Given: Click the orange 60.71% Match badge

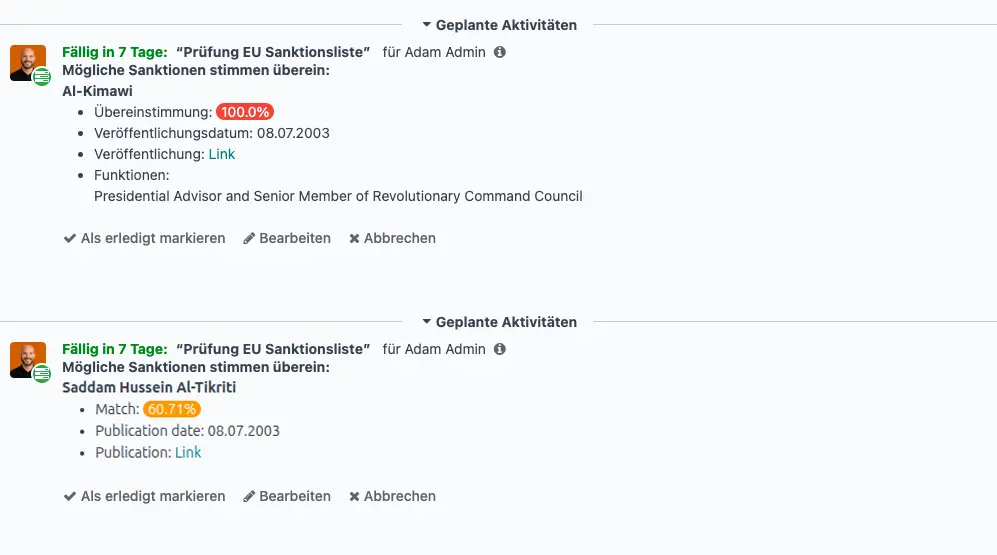Looking at the screenshot, I should tap(172, 409).
